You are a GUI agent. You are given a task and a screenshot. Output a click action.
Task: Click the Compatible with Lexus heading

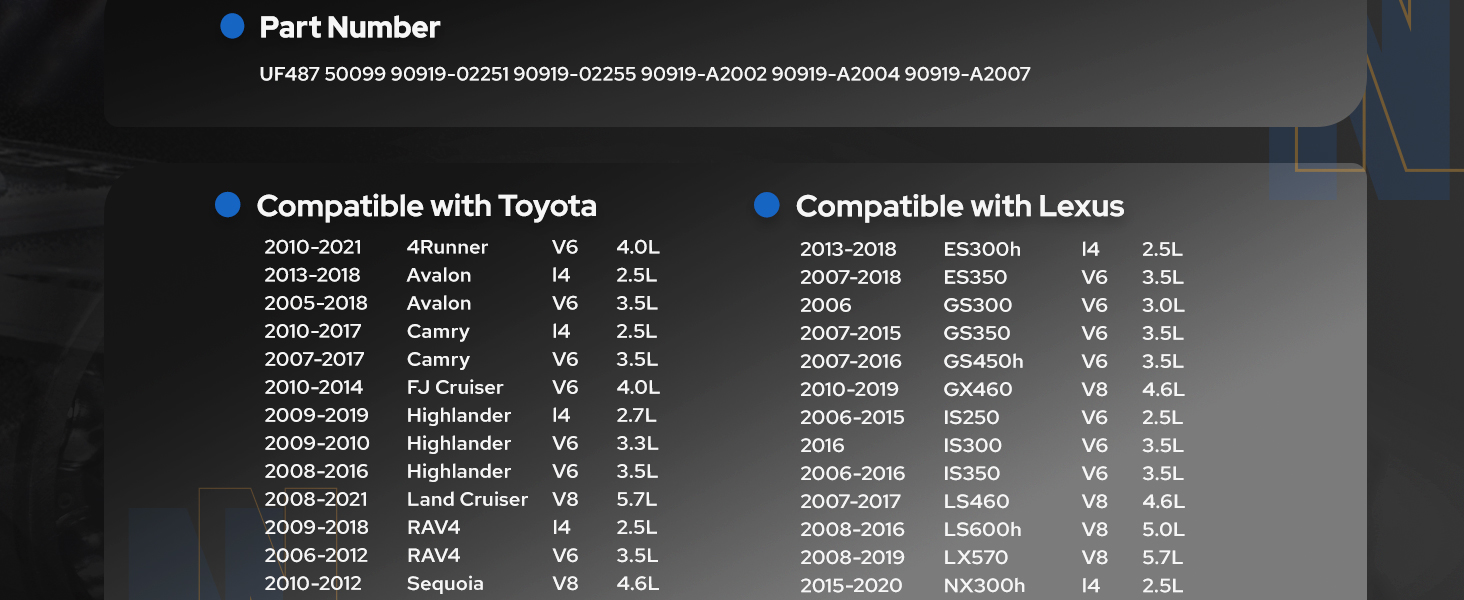tap(959, 206)
